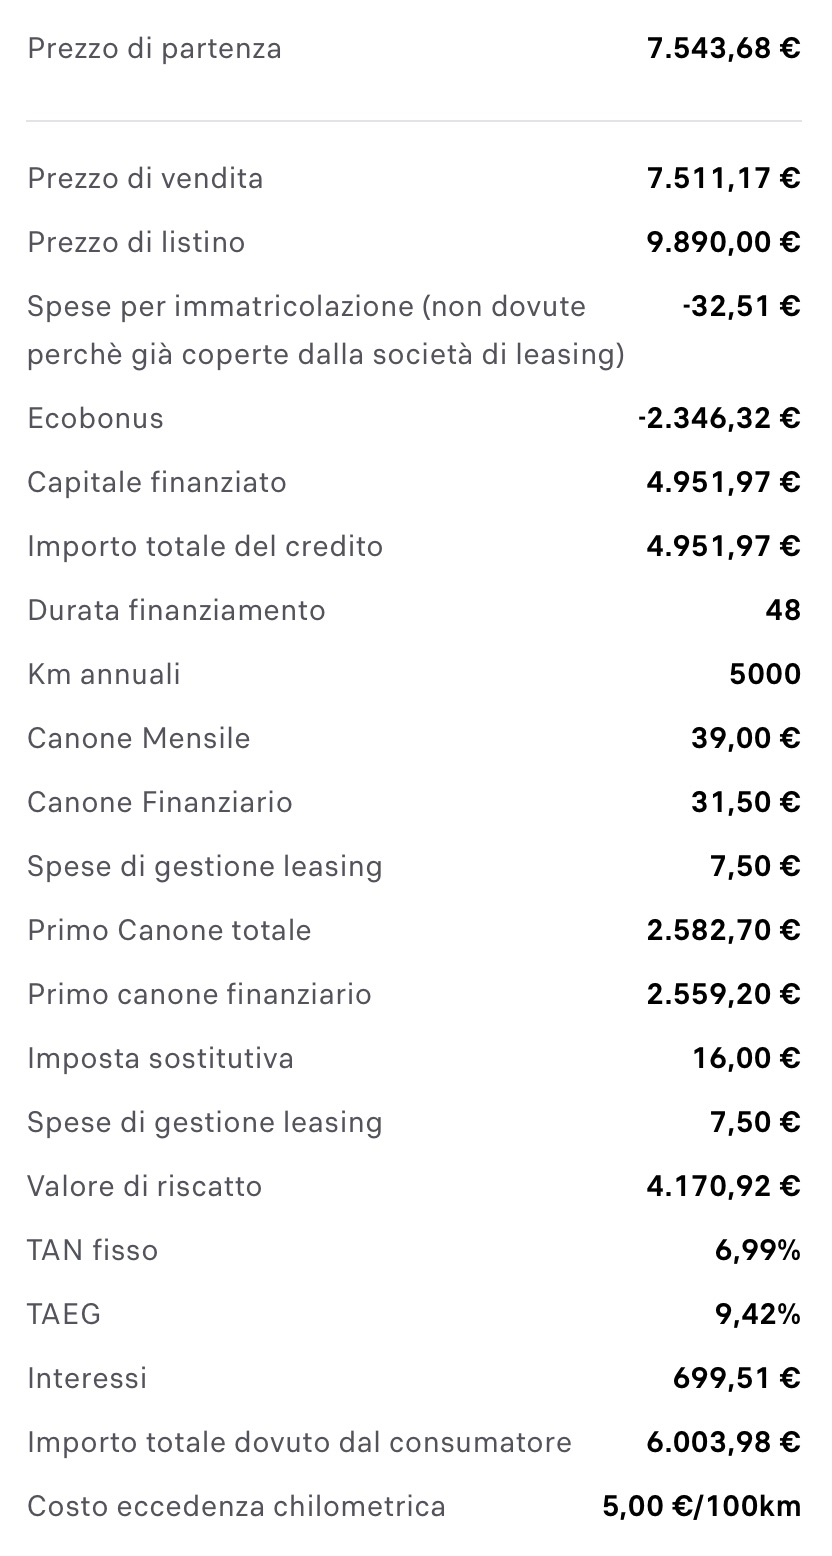Image resolution: width=832 pixels, height=1556 pixels.
Task: Click the "Km annuali" value 5000
Action: click(x=765, y=674)
